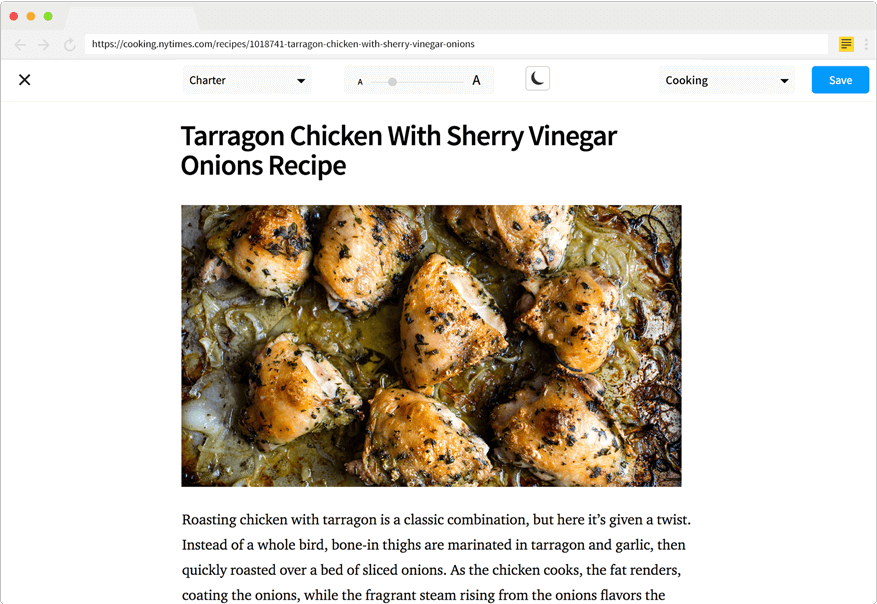877x604 pixels.
Task: Close the reader view with X
Action: click(25, 80)
